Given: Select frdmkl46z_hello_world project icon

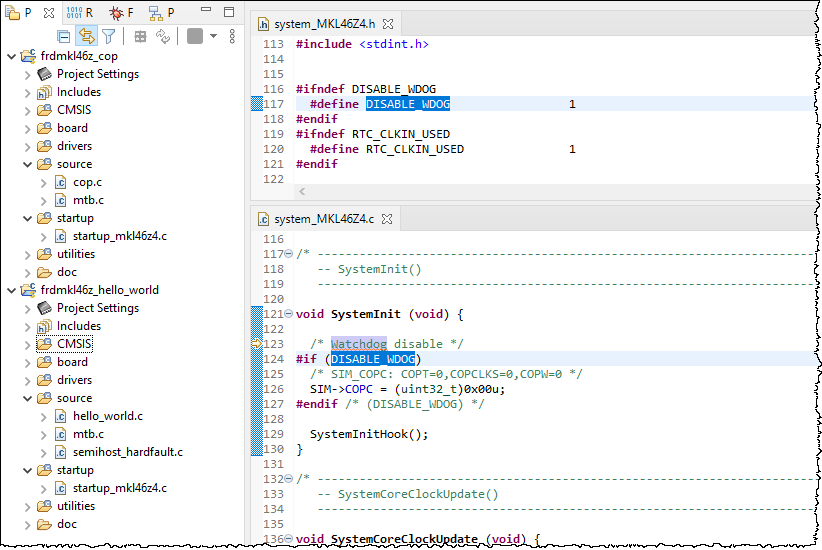Looking at the screenshot, I should click(28, 289).
